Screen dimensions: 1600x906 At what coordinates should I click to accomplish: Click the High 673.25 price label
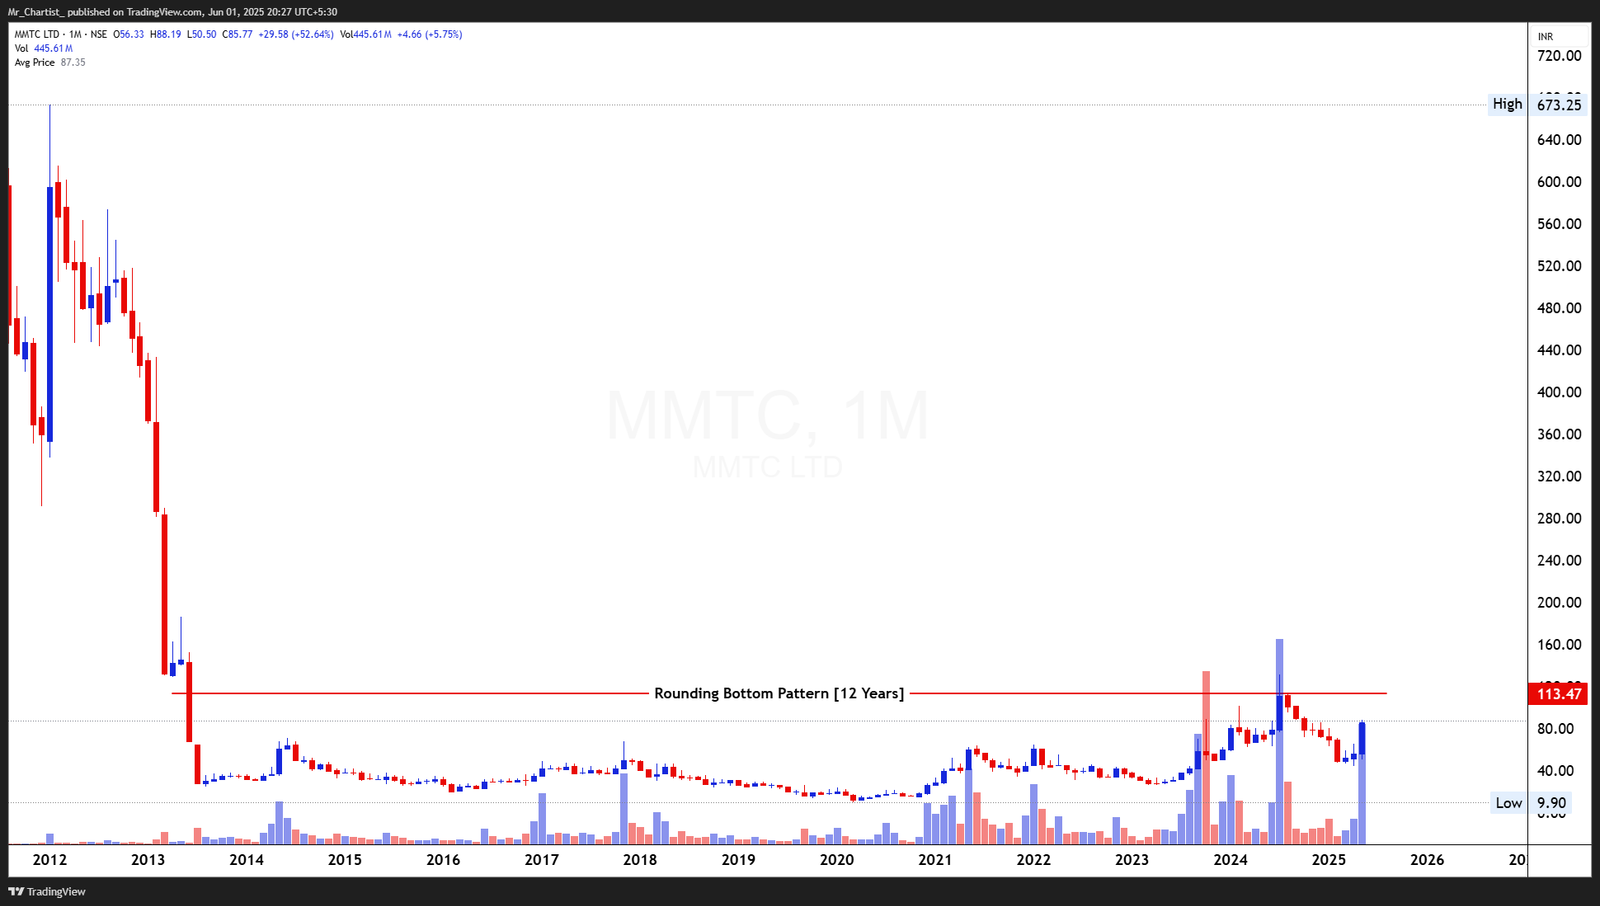[1558, 103]
